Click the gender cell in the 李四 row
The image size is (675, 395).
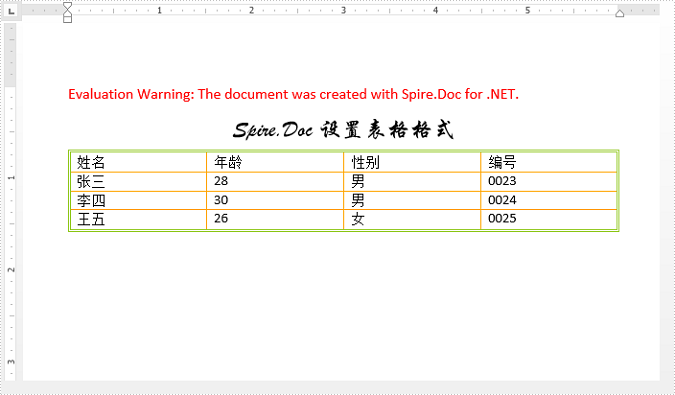coord(412,201)
